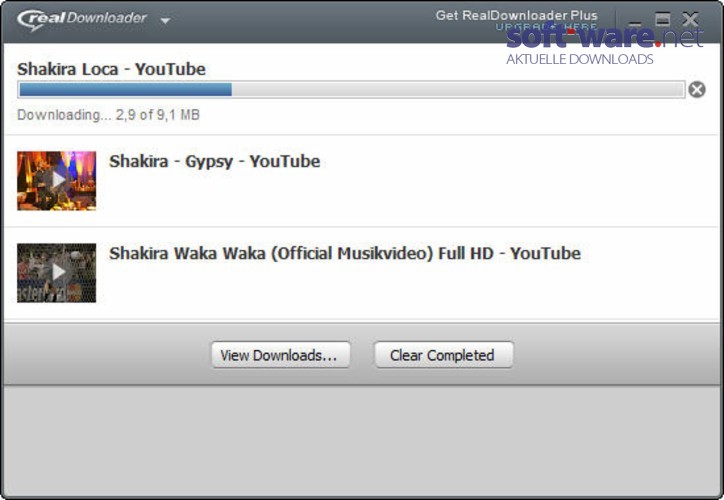Open the Get RealDownloader Plus upgrade link
Image resolution: width=724 pixels, height=500 pixels.
pos(516,19)
